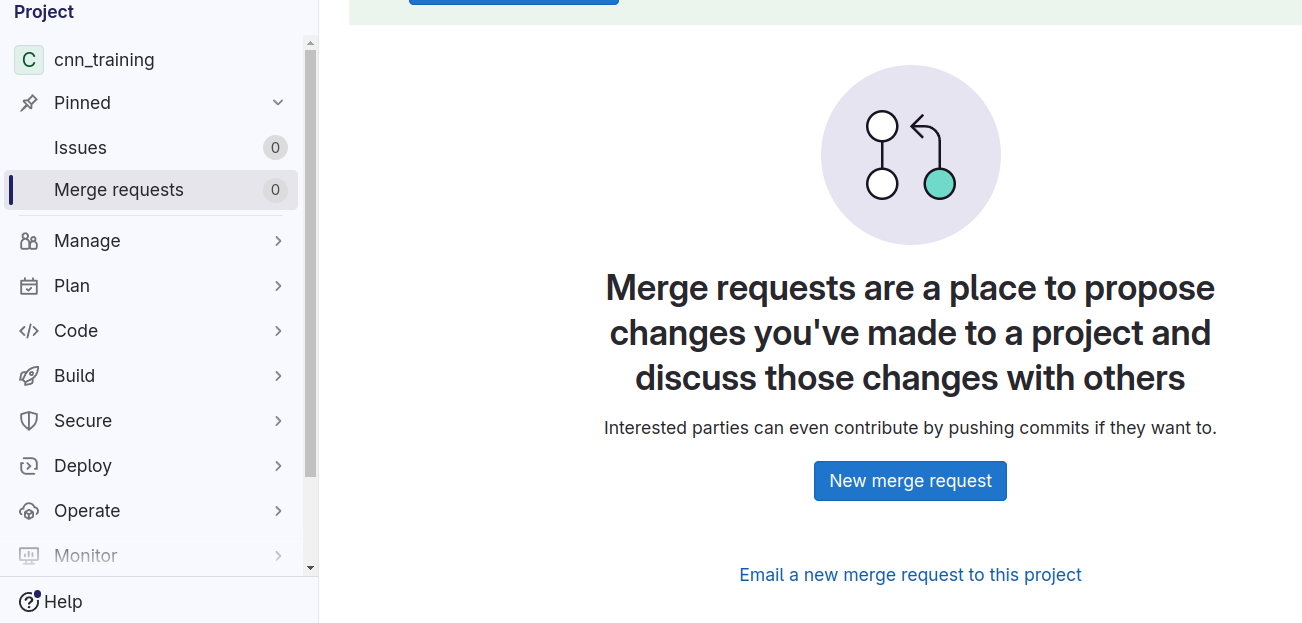Click the cnn_training project avatar
The image size is (1302, 623).
point(29,60)
